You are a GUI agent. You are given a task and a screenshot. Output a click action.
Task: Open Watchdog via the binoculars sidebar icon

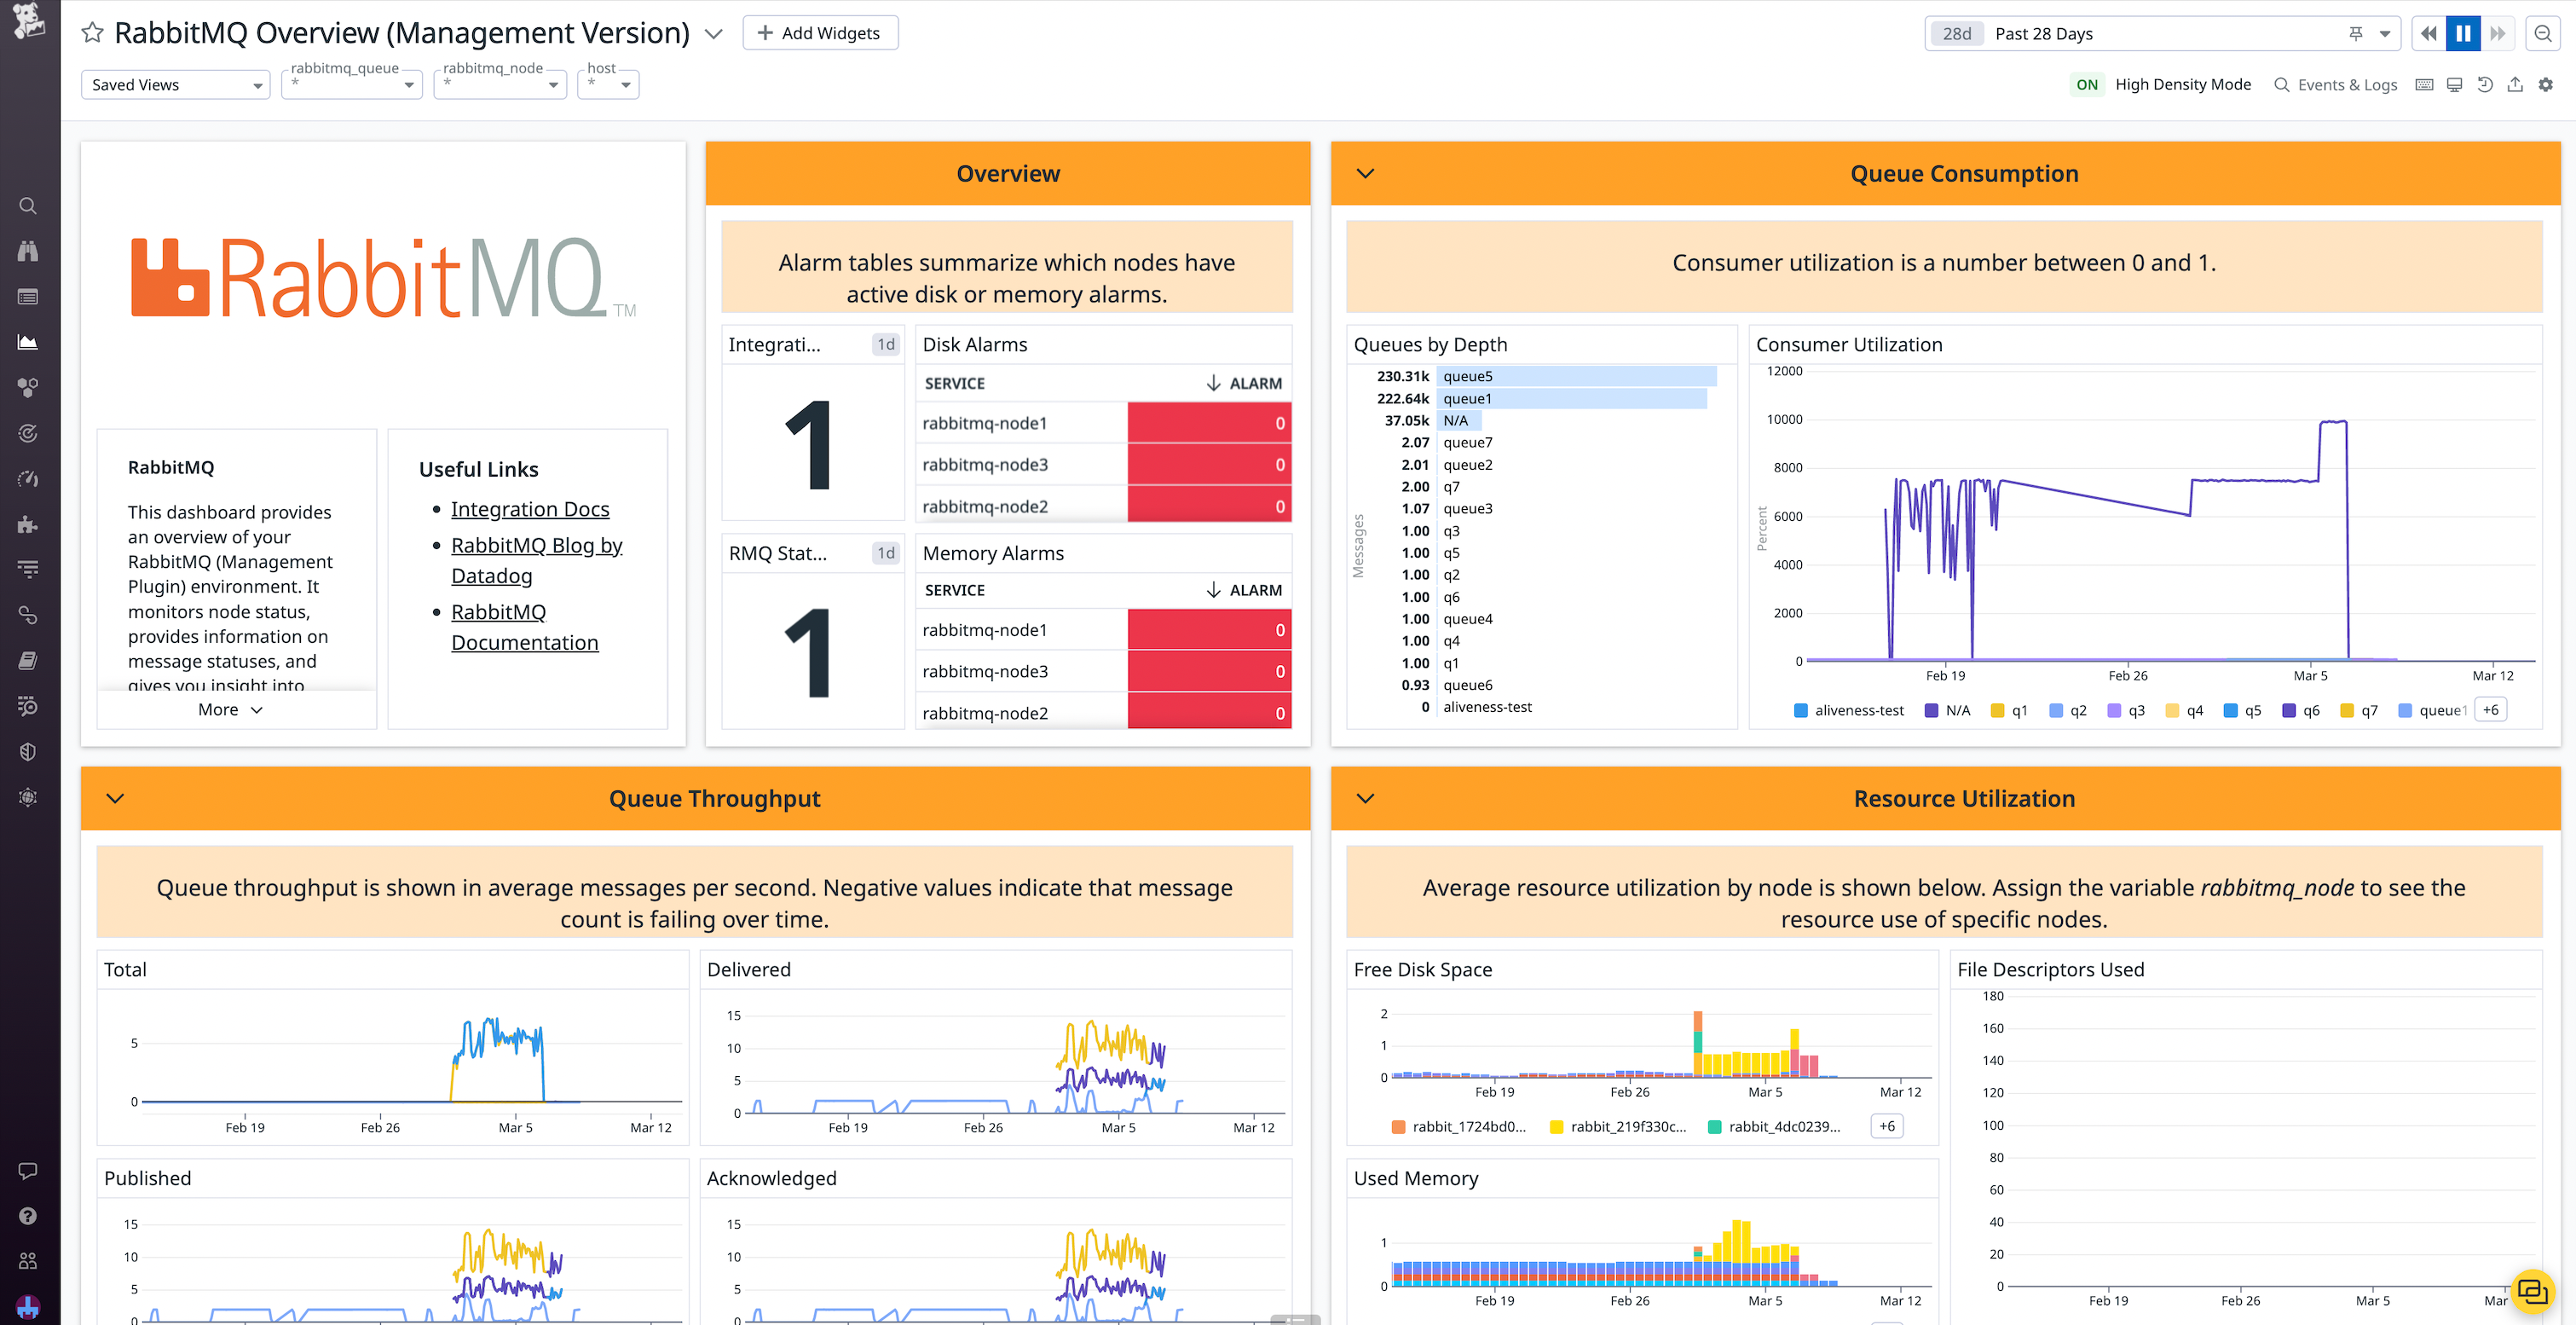click(27, 250)
